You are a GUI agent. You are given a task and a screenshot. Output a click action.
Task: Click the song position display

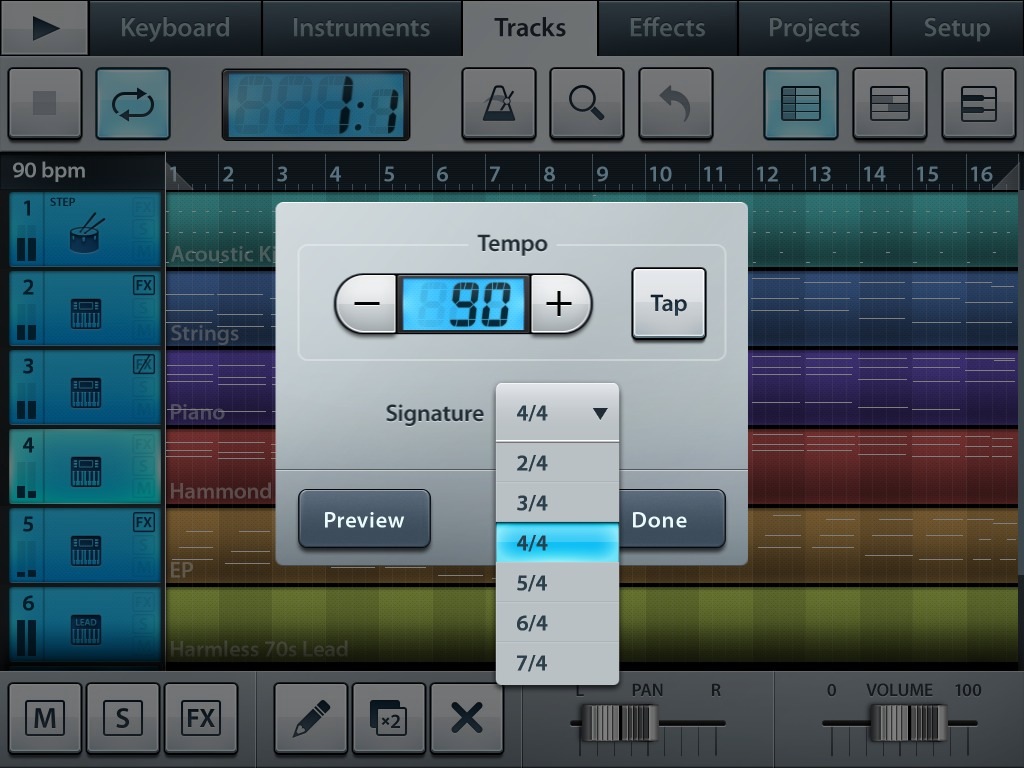tap(316, 104)
